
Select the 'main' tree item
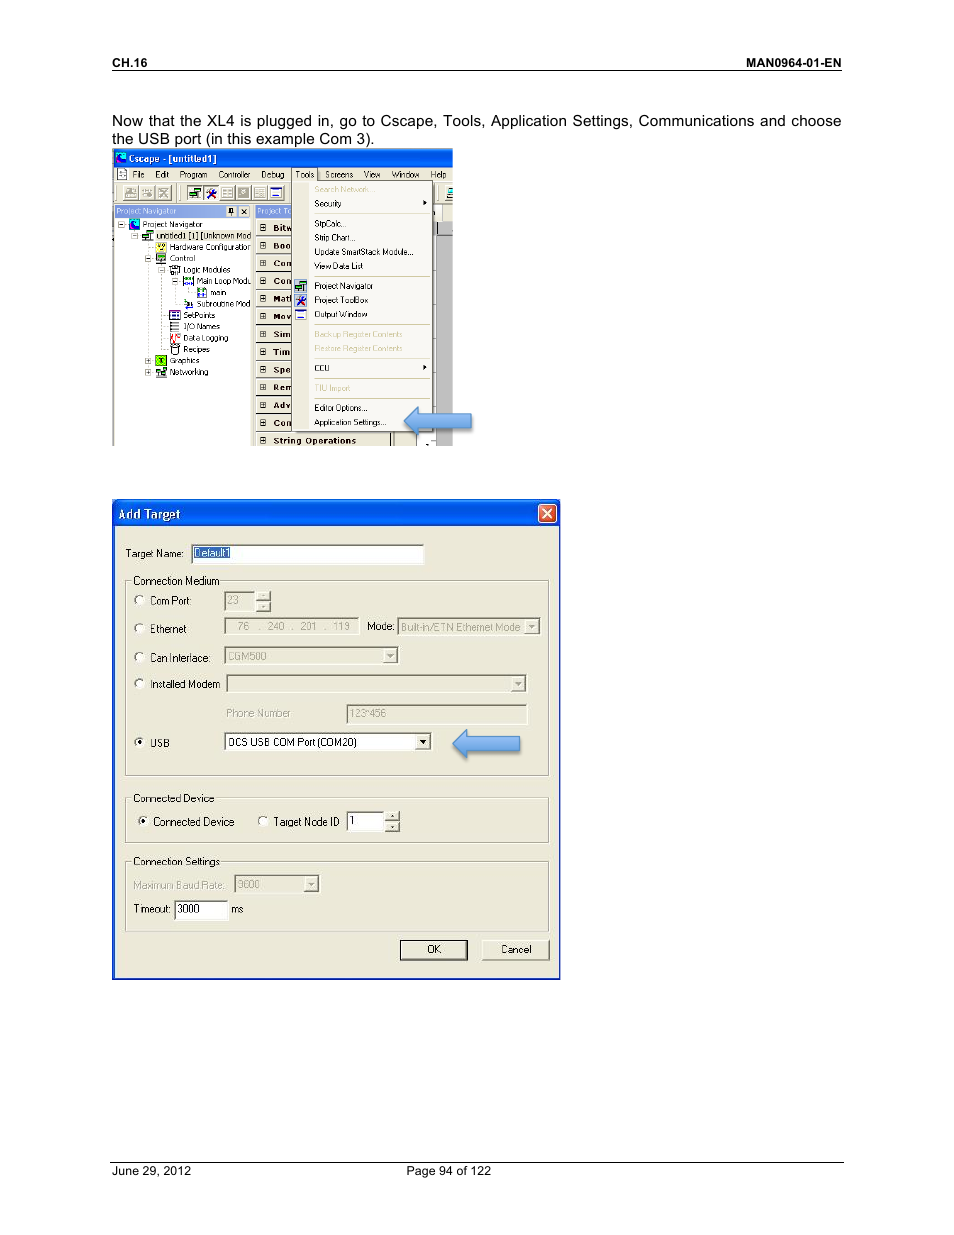tap(218, 293)
